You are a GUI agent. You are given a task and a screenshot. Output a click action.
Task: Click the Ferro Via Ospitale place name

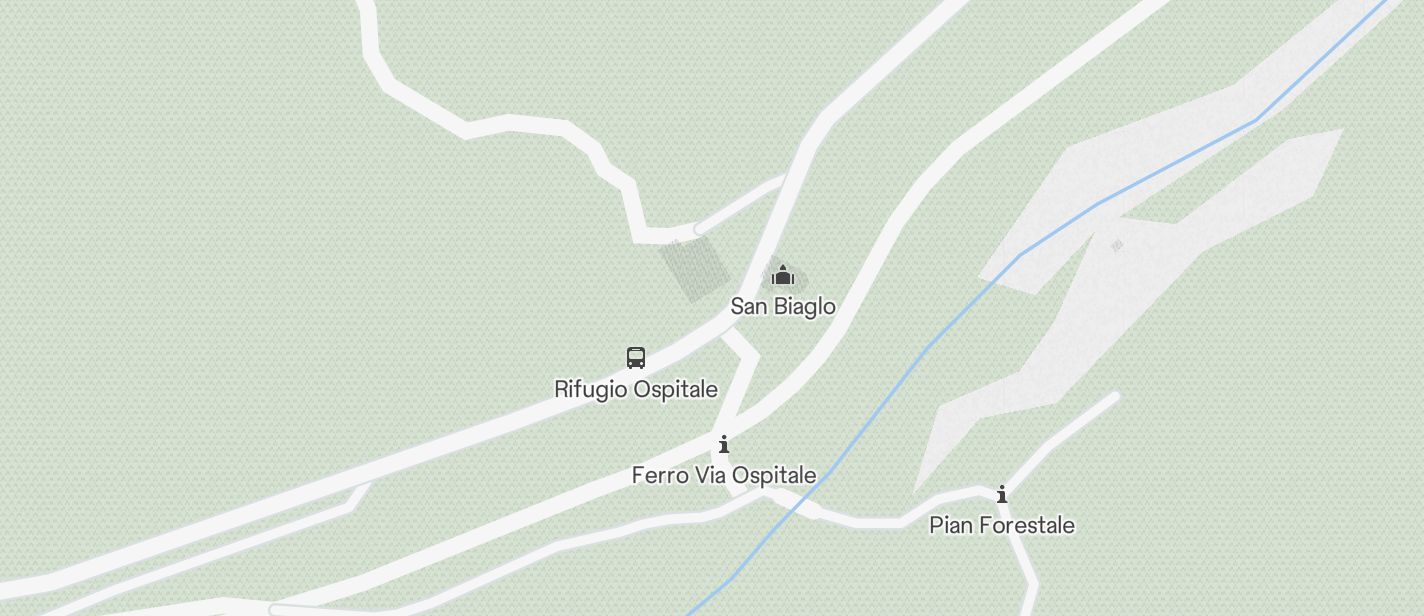[724, 475]
